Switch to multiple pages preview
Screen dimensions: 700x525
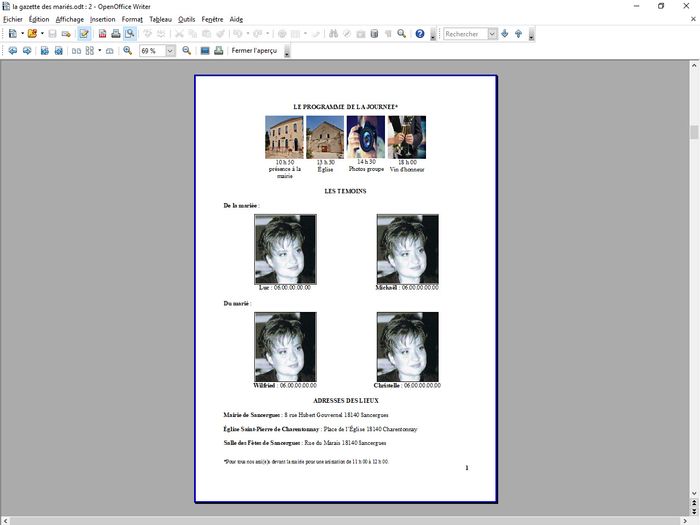(90, 51)
